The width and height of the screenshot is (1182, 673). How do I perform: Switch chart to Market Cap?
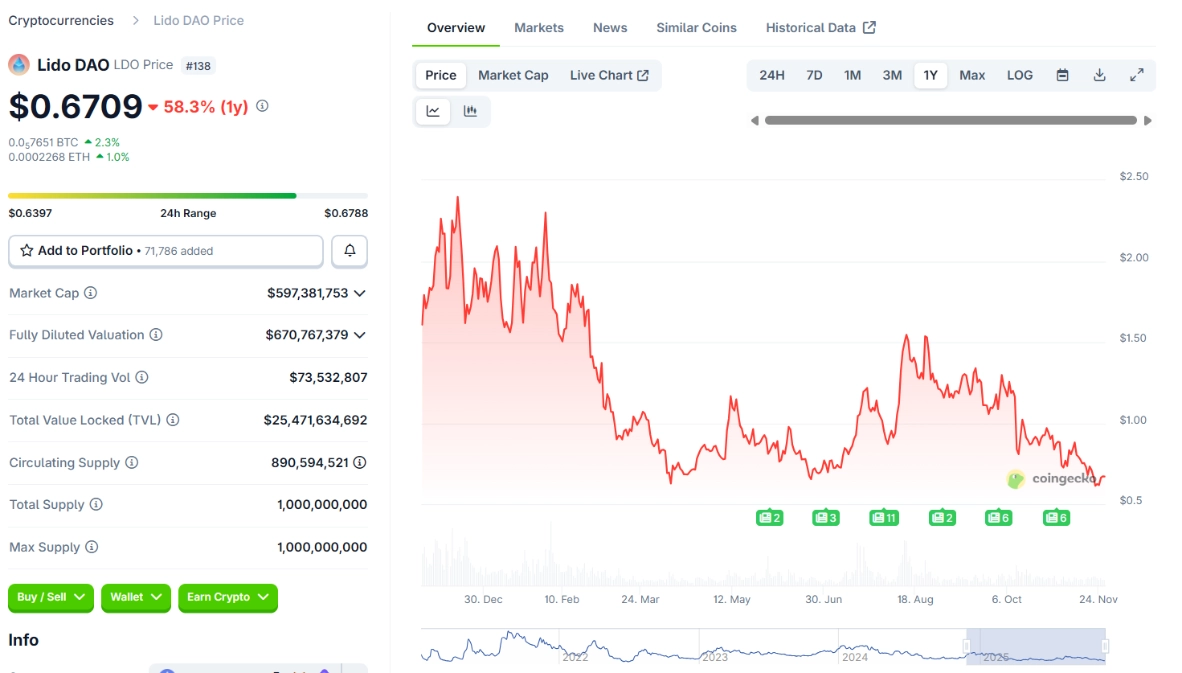click(x=513, y=75)
